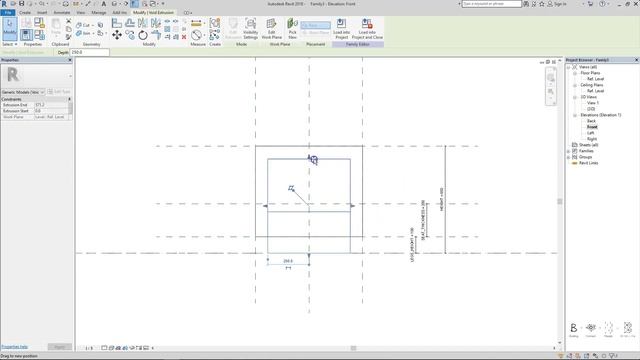Click the Extrusion End value field
Viewport: 640px width, 360px height.
coord(51,105)
